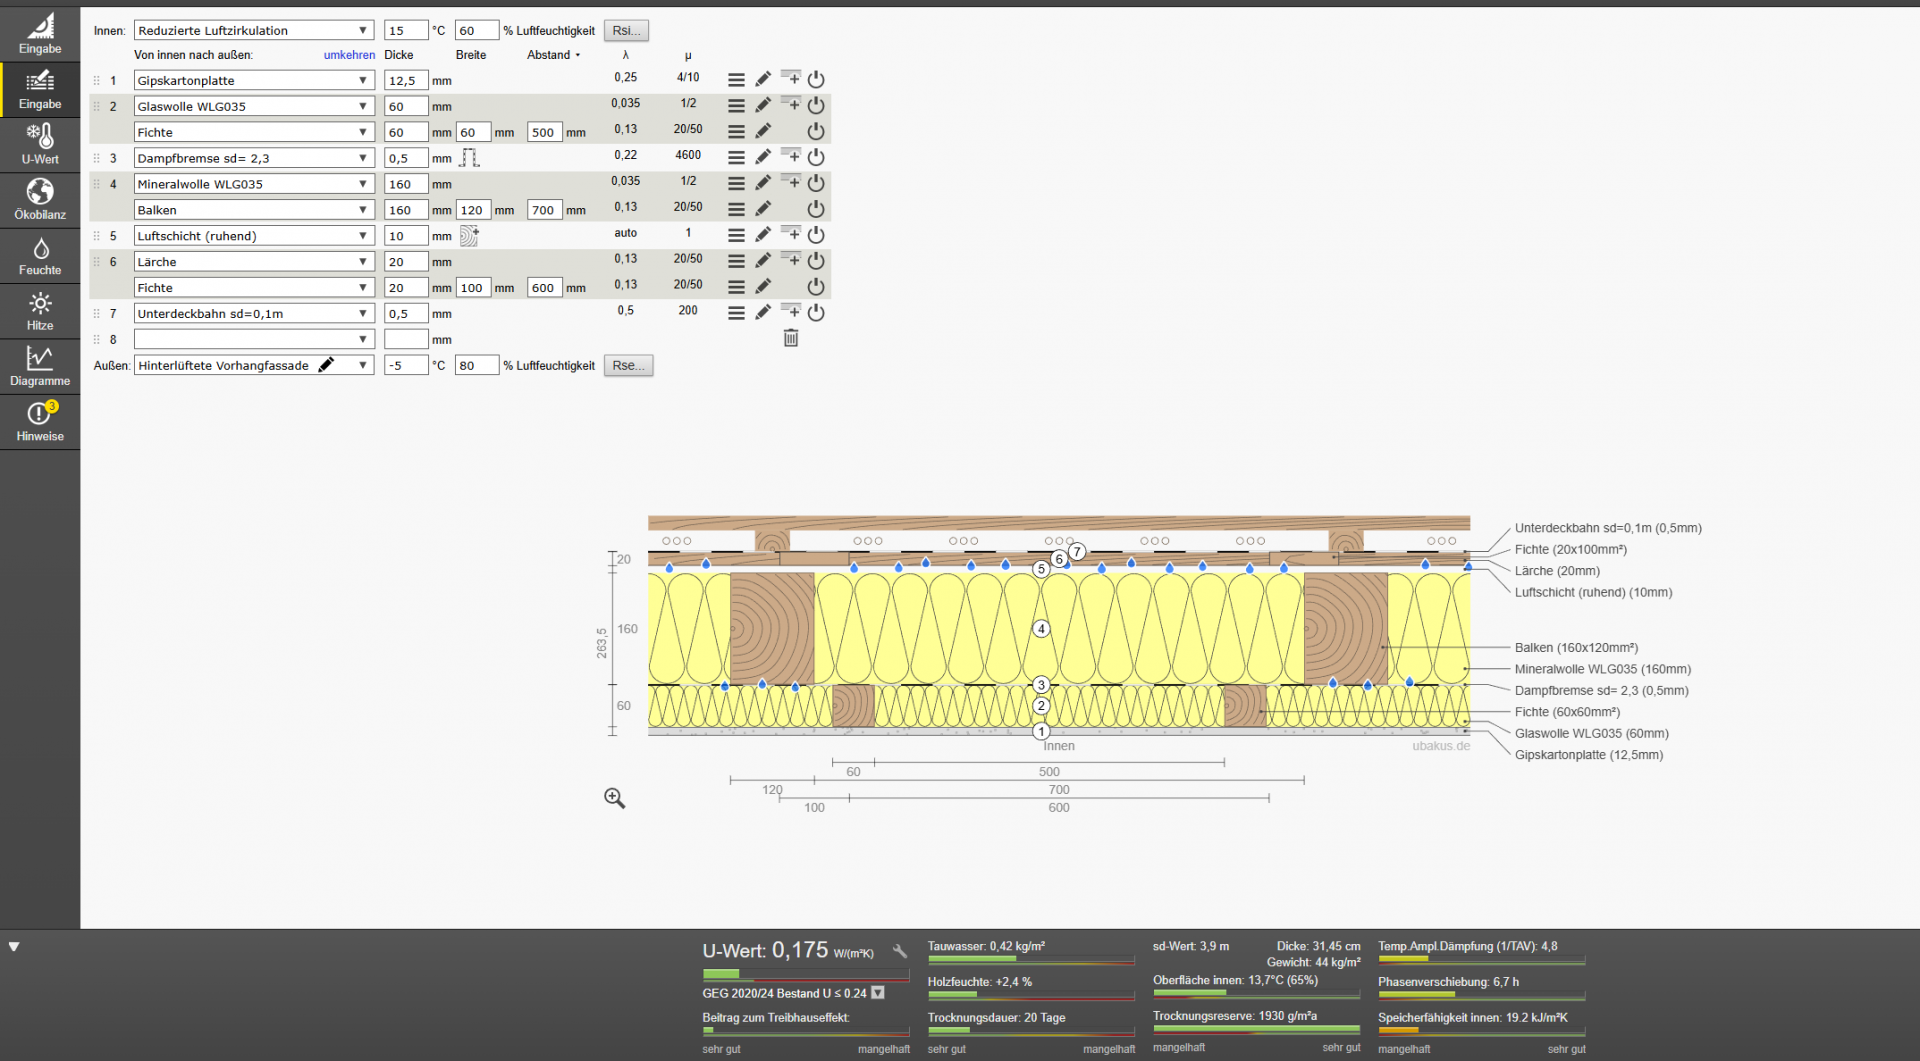Open hamburger menu for Dampfbremse layer
The height and width of the screenshot is (1061, 1920).
click(x=736, y=158)
